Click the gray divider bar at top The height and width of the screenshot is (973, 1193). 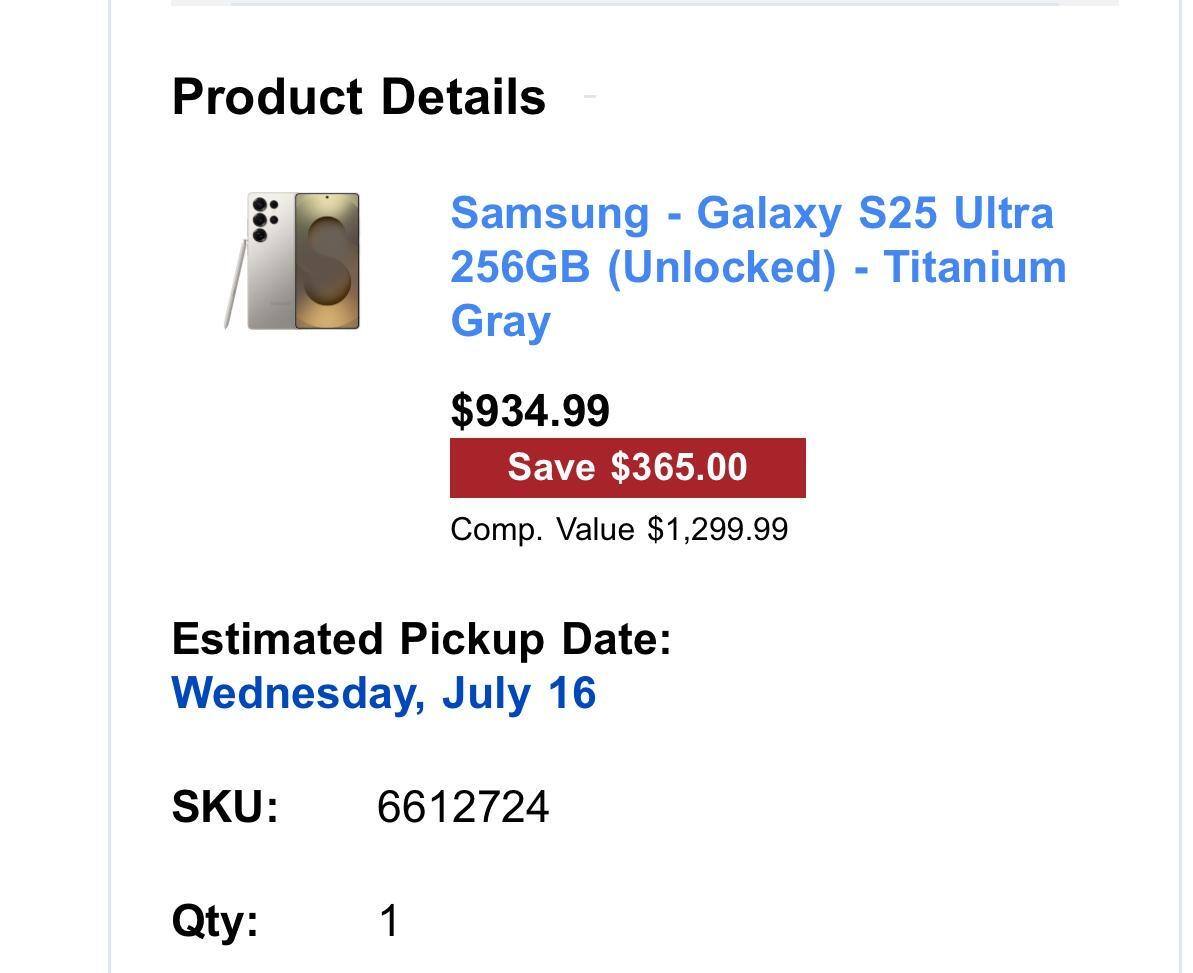[645, 3]
